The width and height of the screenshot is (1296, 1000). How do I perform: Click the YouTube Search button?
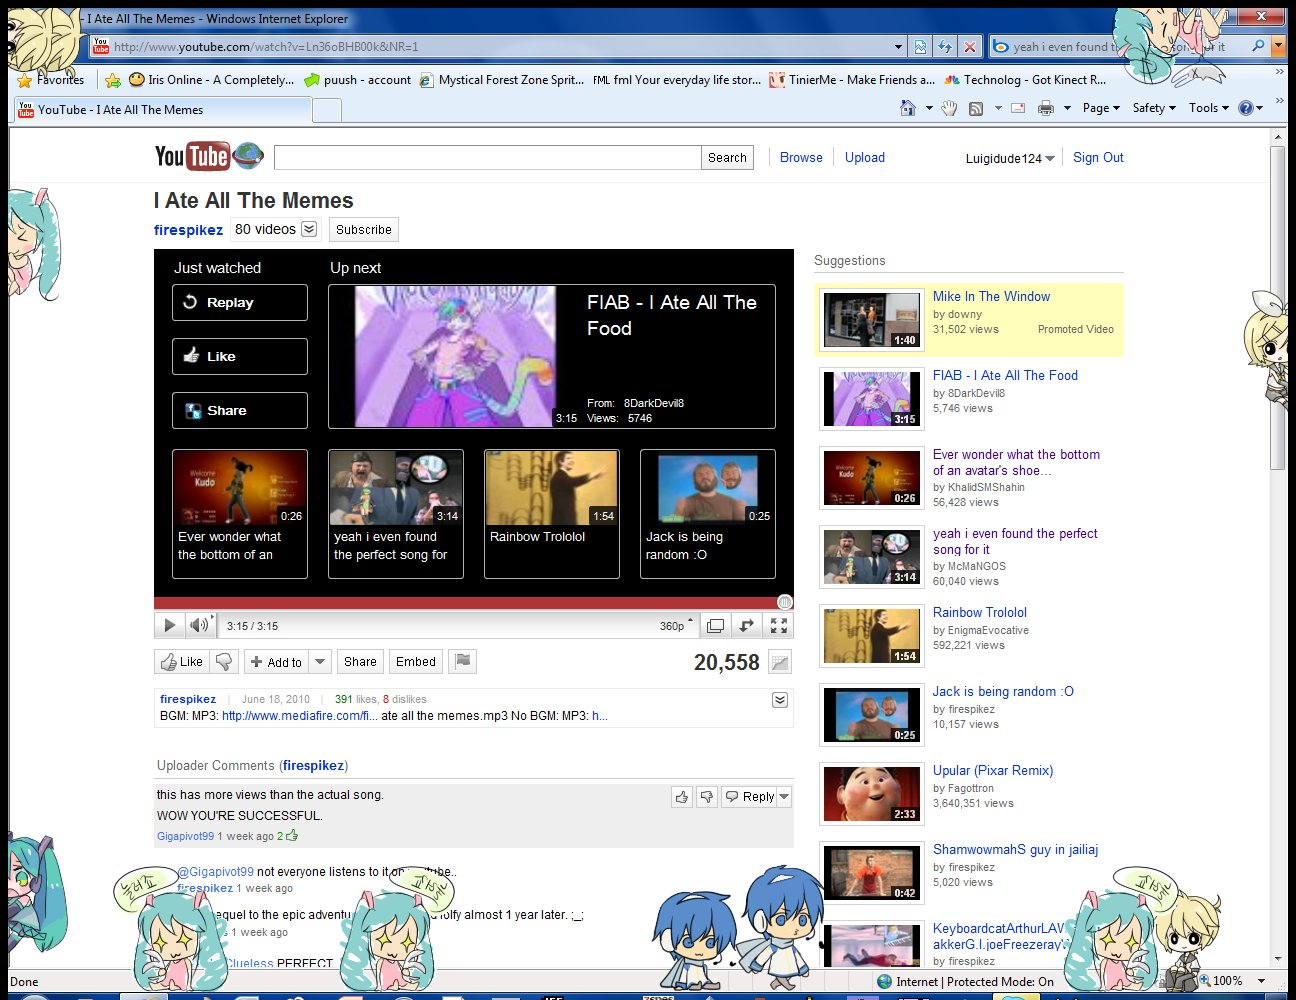tap(727, 158)
